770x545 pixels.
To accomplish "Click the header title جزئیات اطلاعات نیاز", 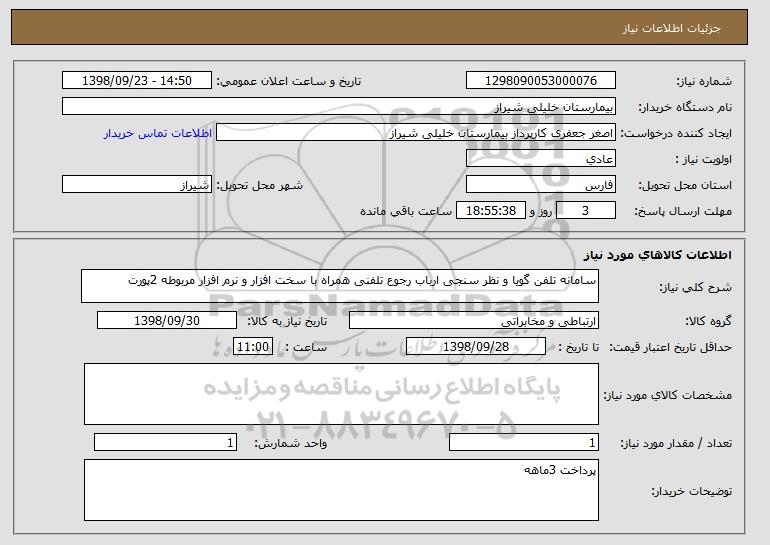I will tap(671, 28).
